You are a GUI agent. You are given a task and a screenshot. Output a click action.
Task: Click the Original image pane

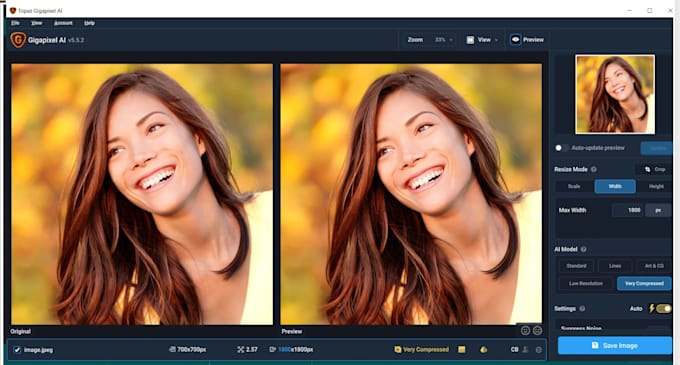(x=142, y=194)
